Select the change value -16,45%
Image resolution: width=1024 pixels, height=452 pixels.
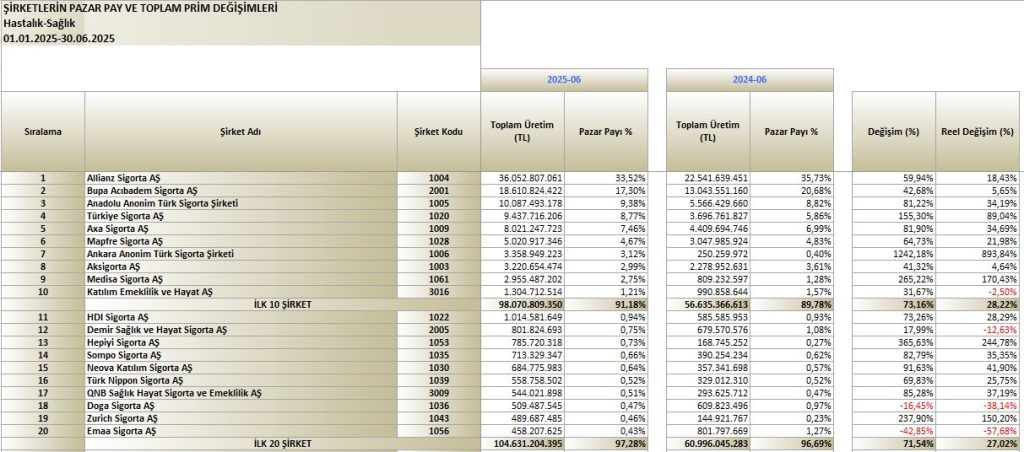894,406
